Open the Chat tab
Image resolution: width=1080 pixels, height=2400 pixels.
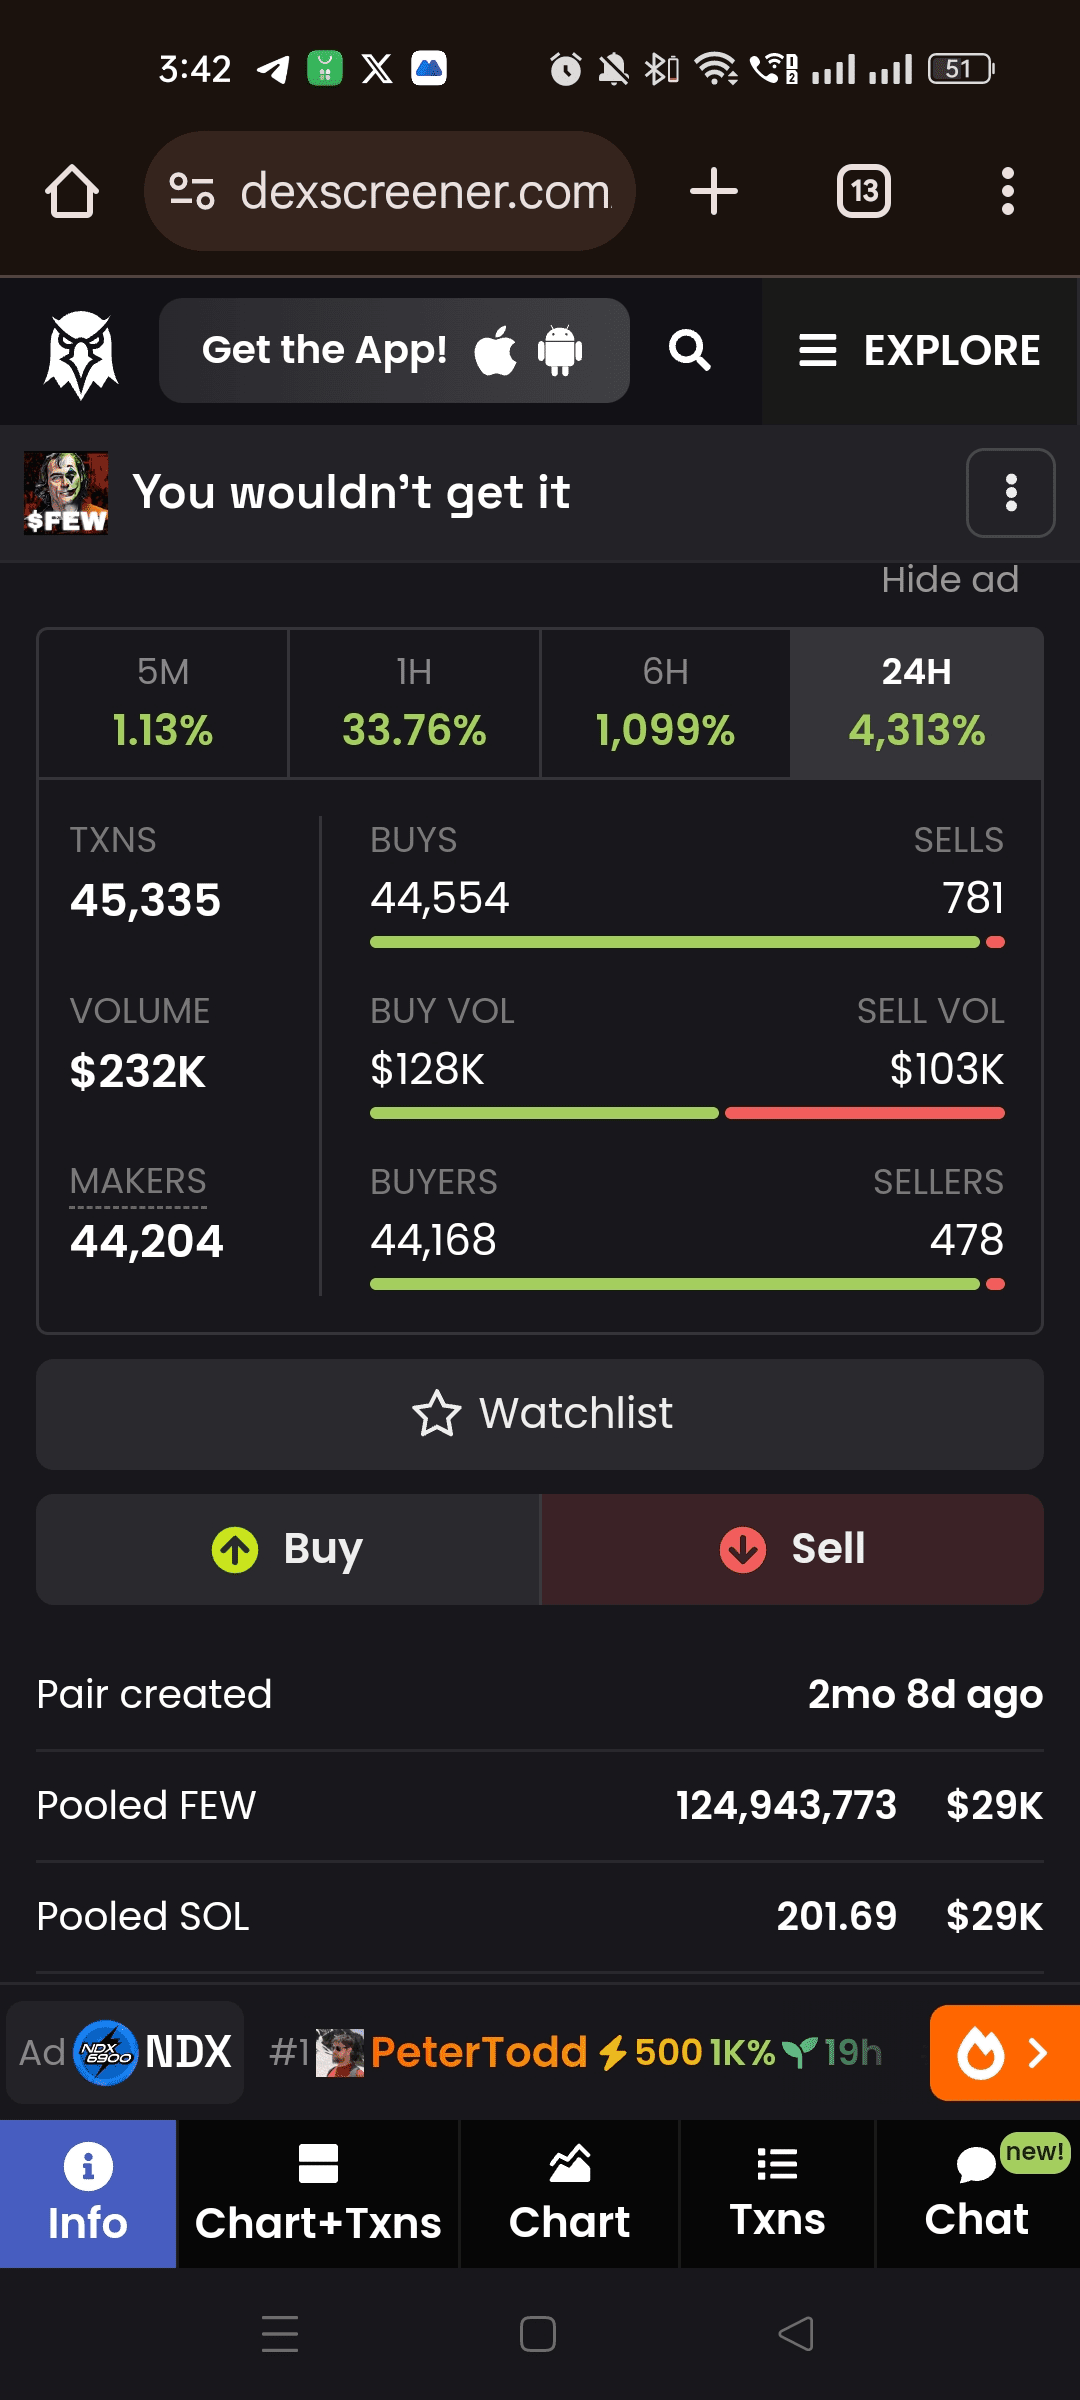(x=977, y=2194)
